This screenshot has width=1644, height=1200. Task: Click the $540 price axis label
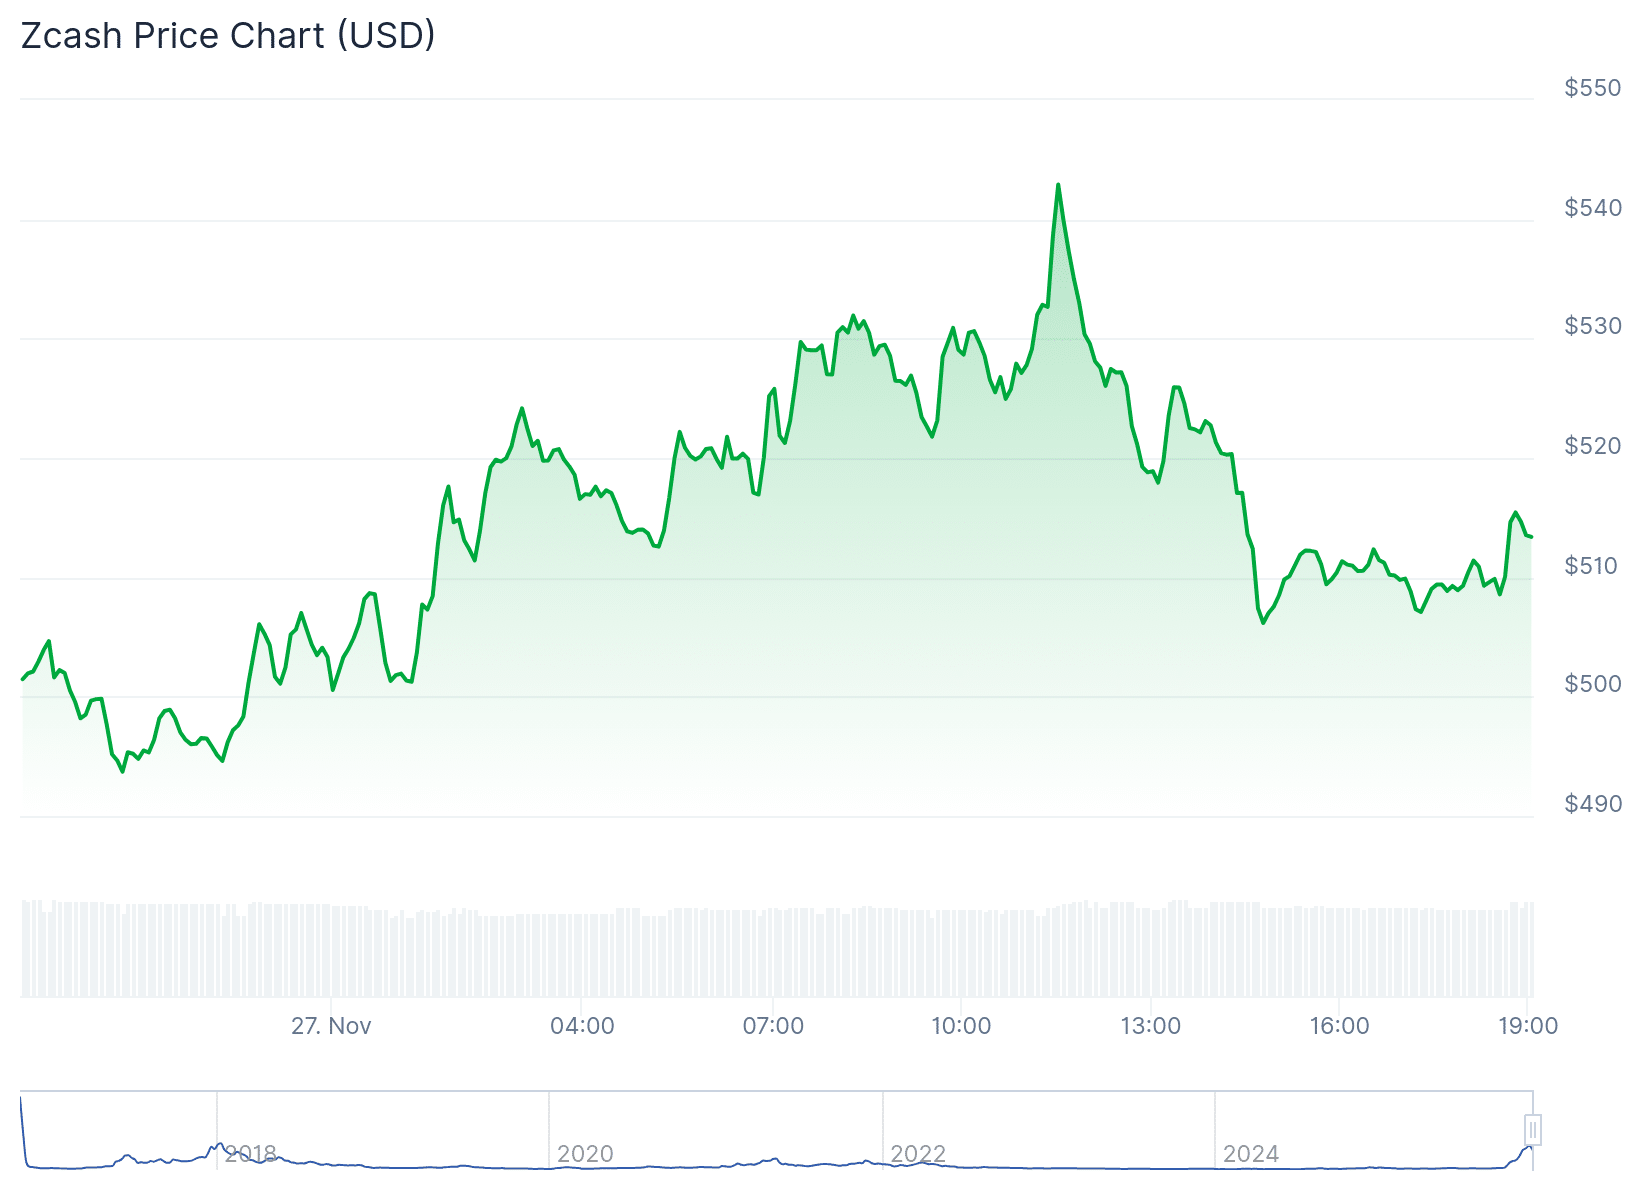[1593, 208]
